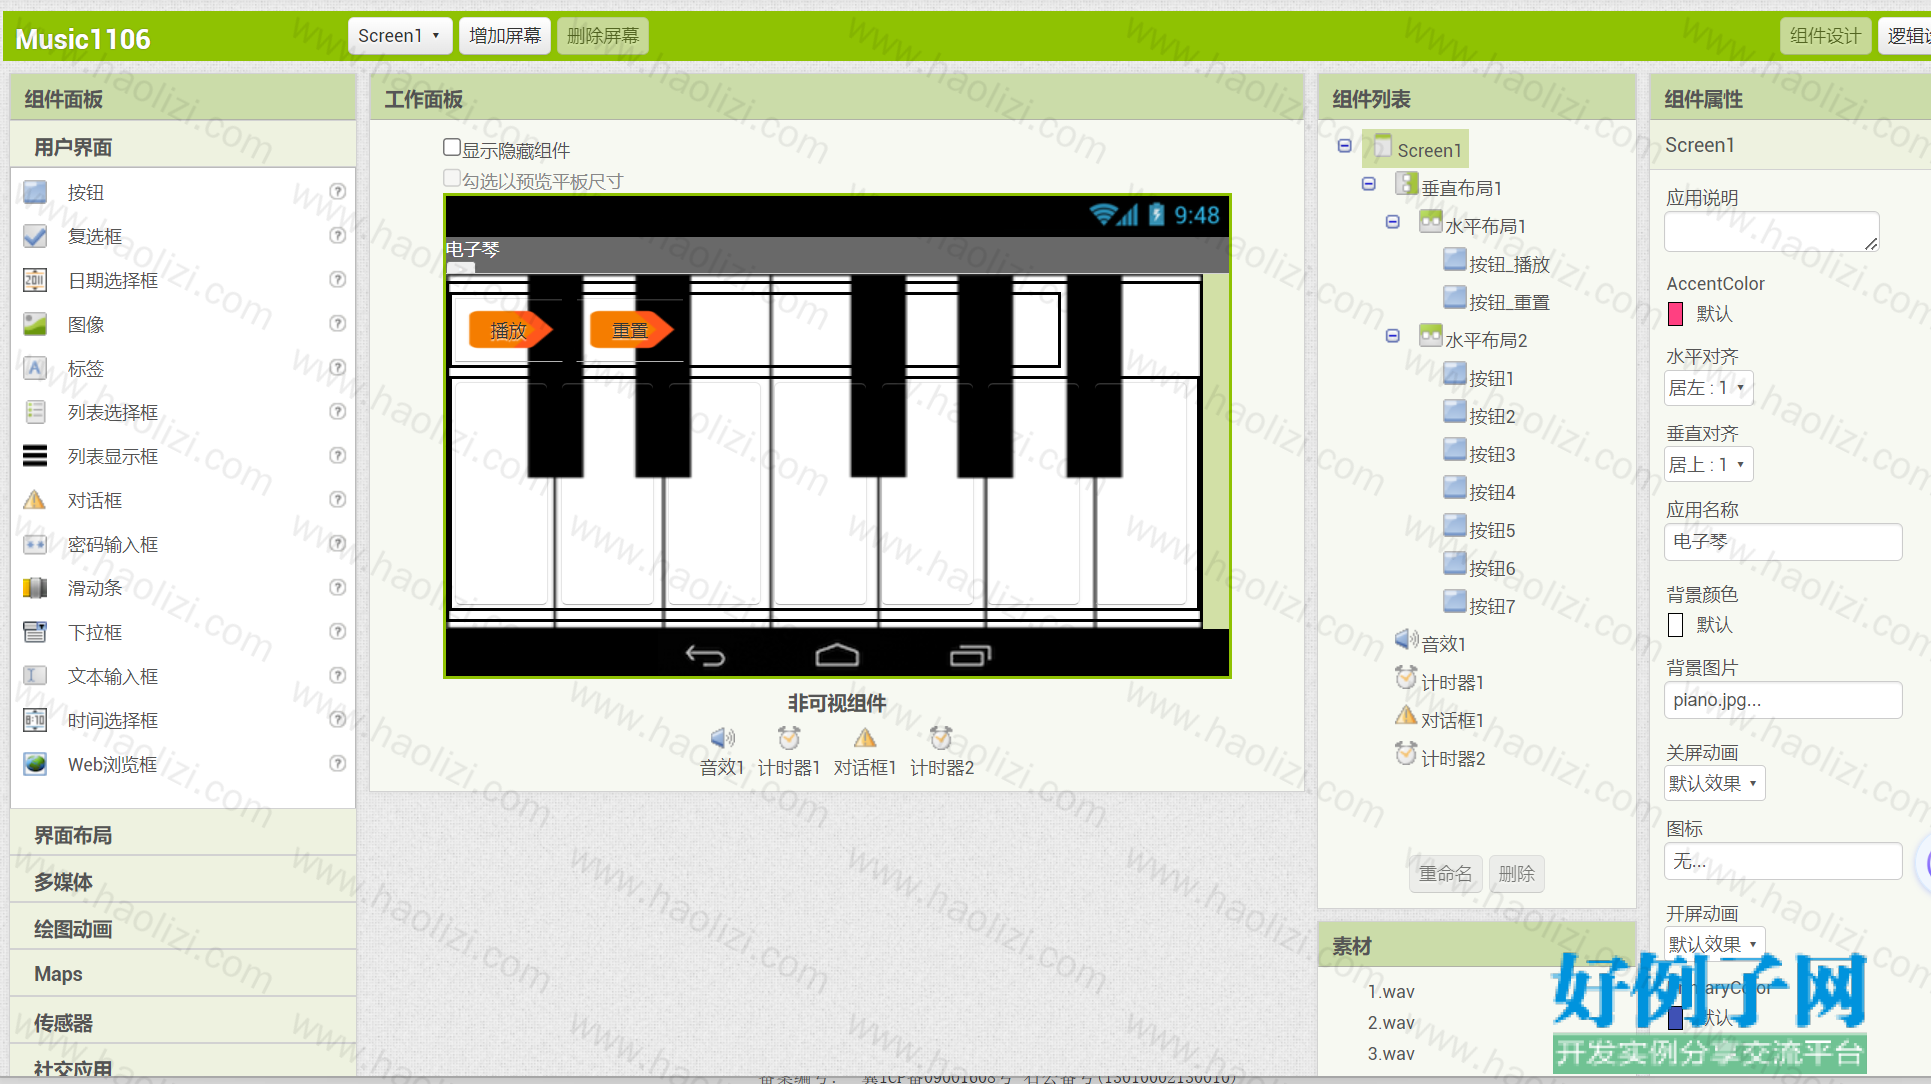
Task: Click the 背景图片 piano.jpg field
Action: pos(1783,700)
